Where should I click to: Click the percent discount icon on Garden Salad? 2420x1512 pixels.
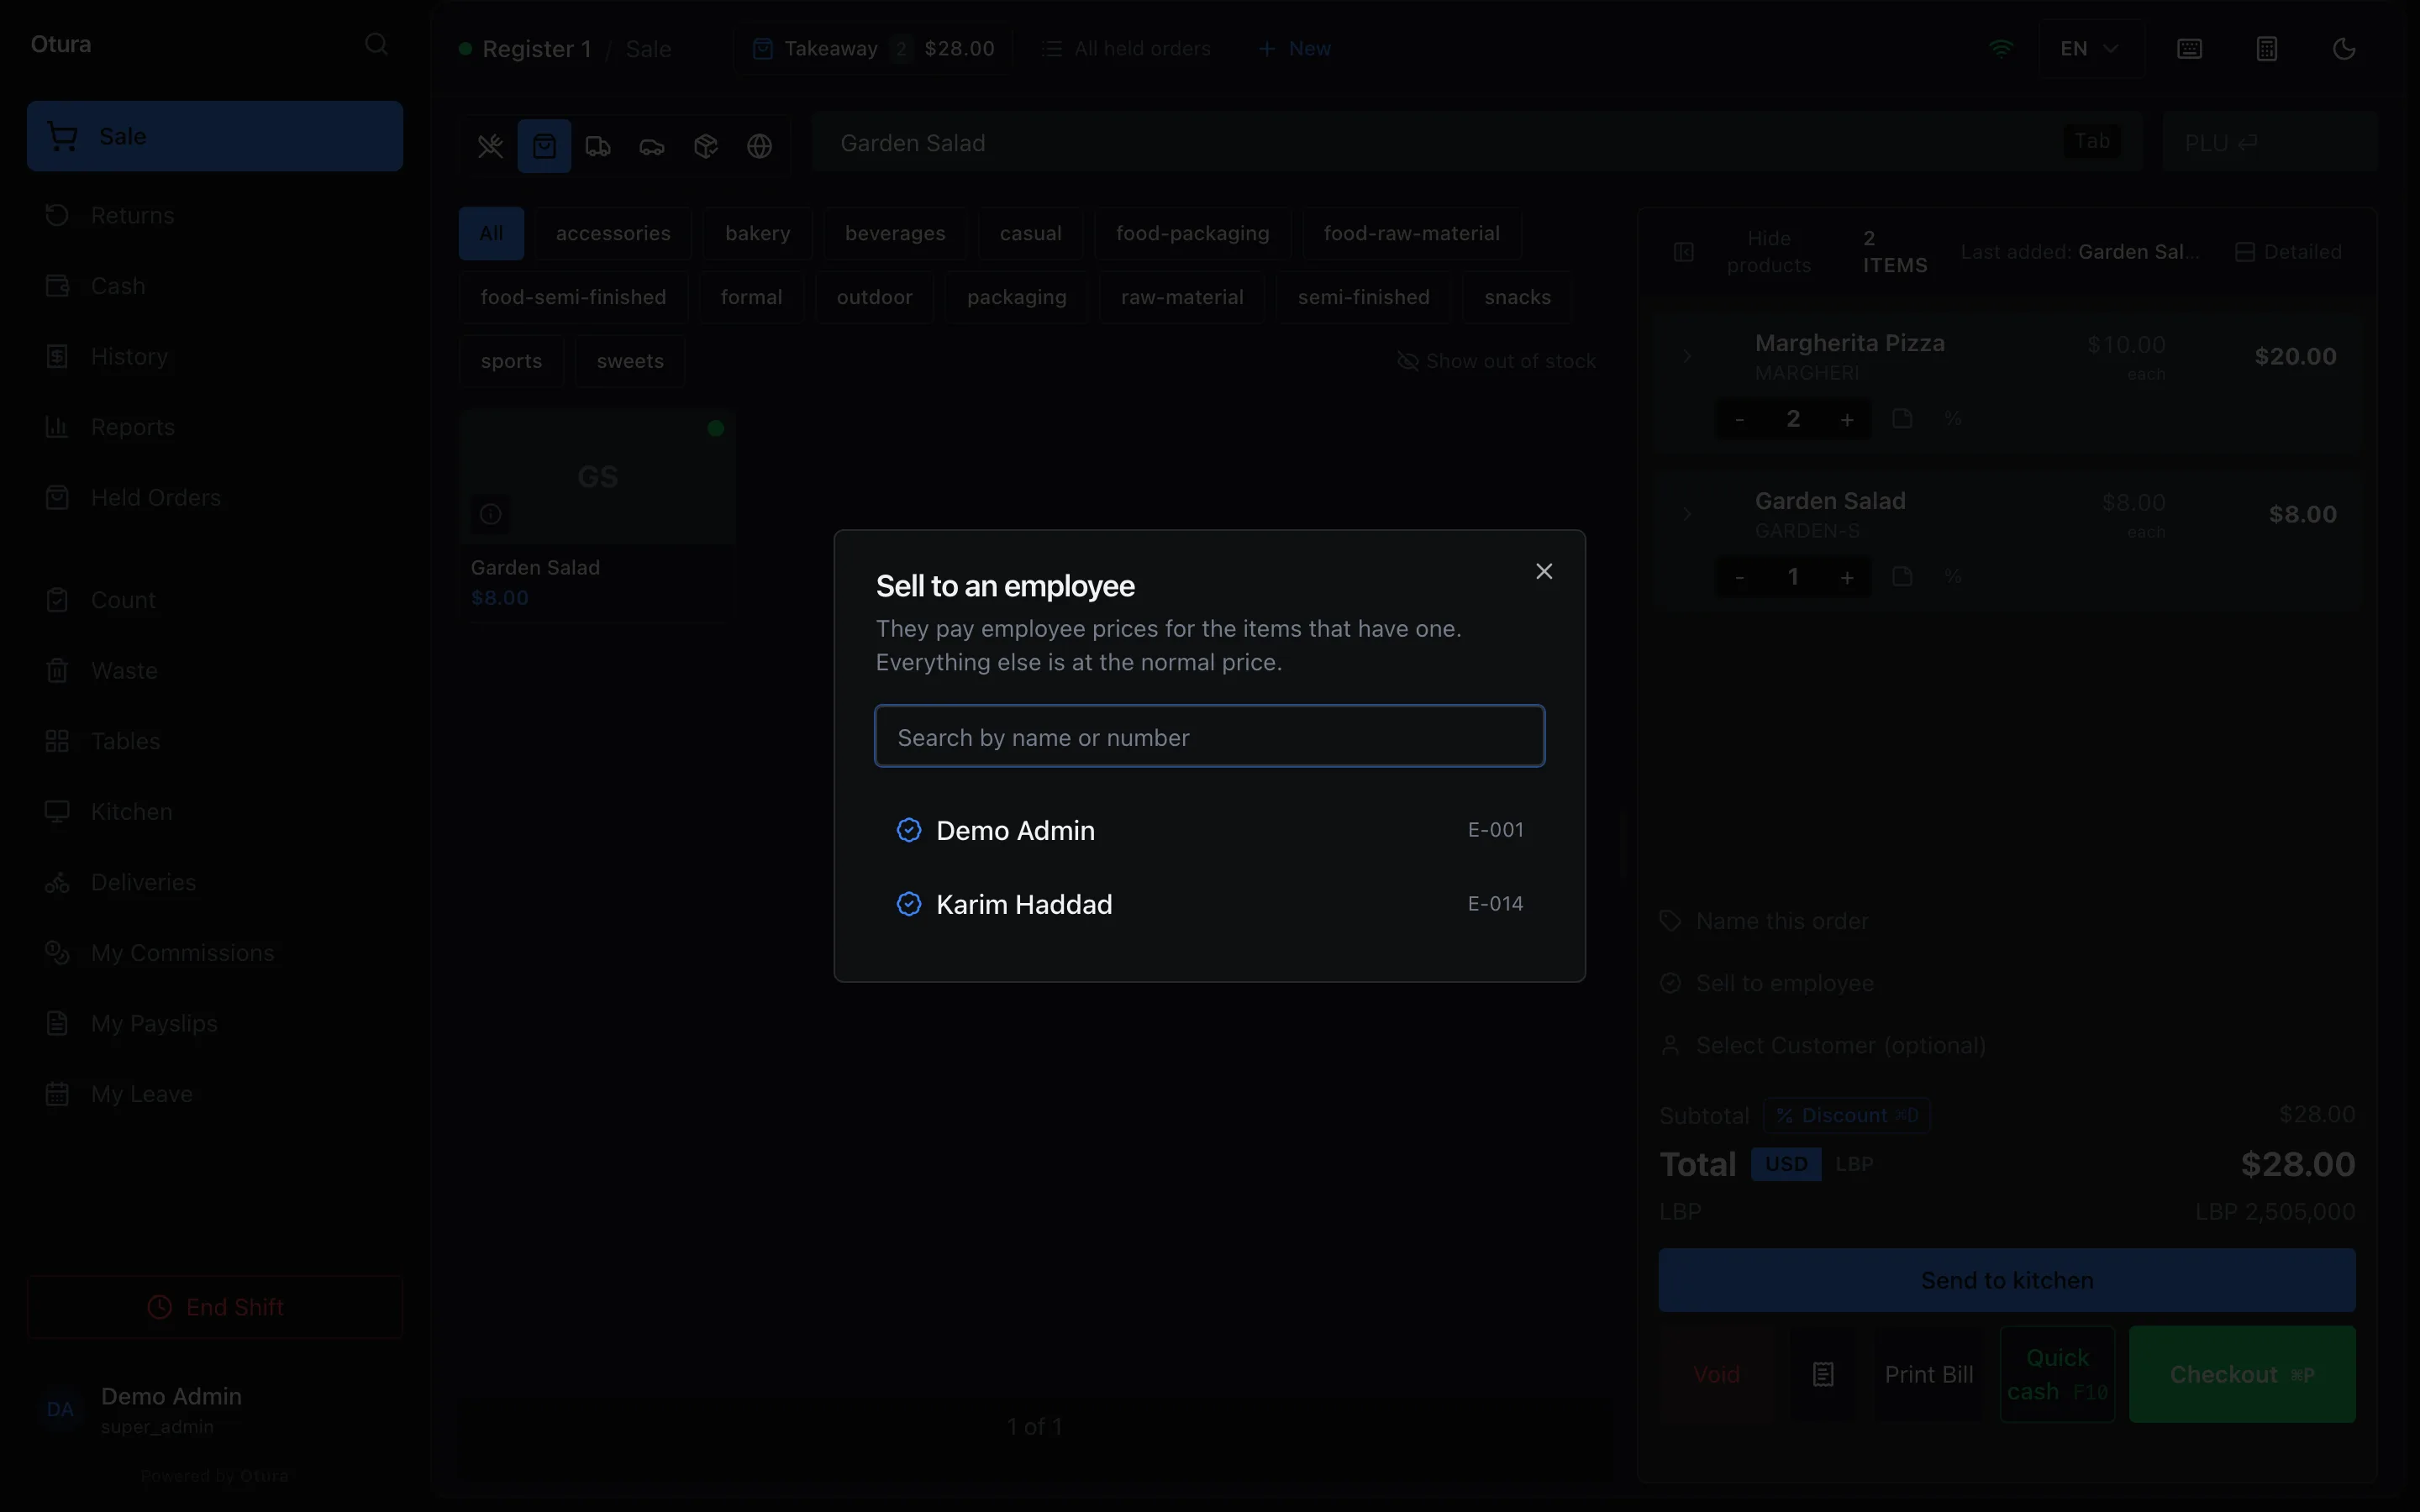1953,577
